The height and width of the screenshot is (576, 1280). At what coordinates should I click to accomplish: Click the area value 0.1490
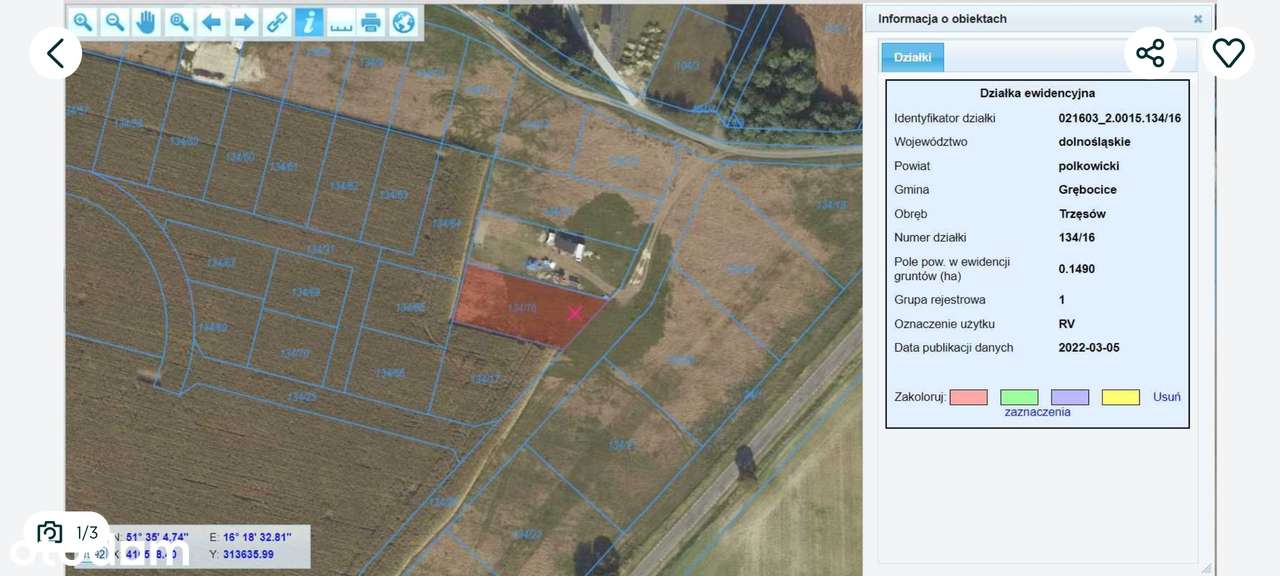point(1077,269)
